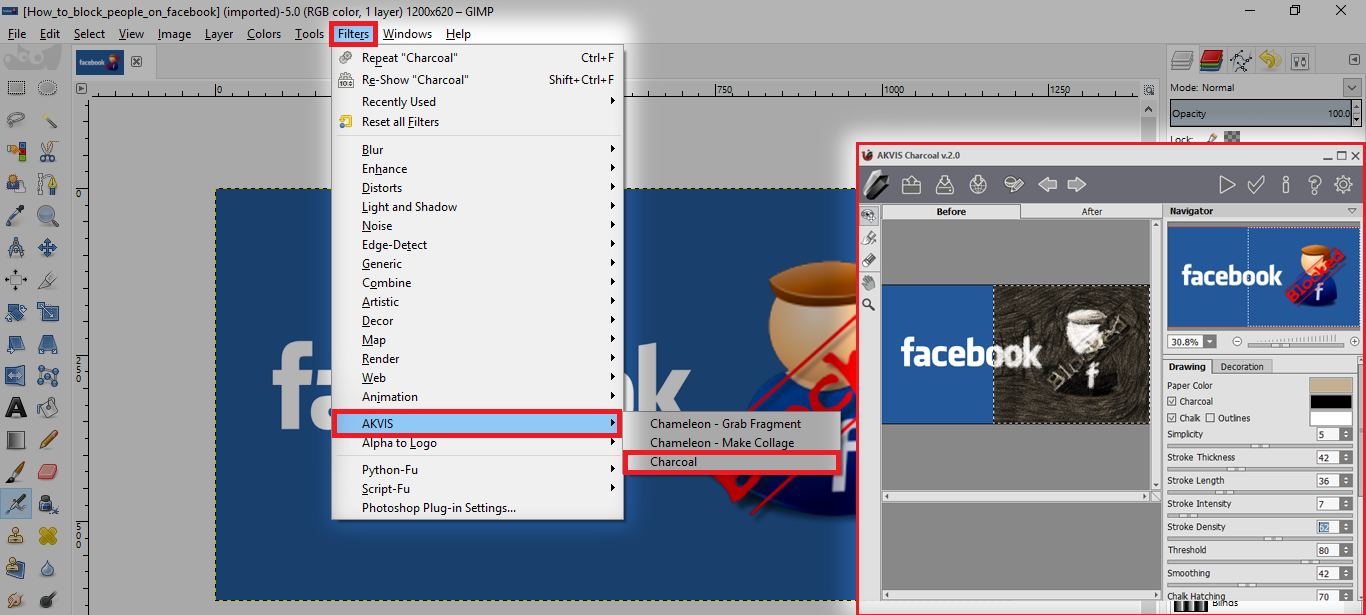This screenshot has height=615, width=1366.
Task: Open the Windows menu
Action: [407, 34]
